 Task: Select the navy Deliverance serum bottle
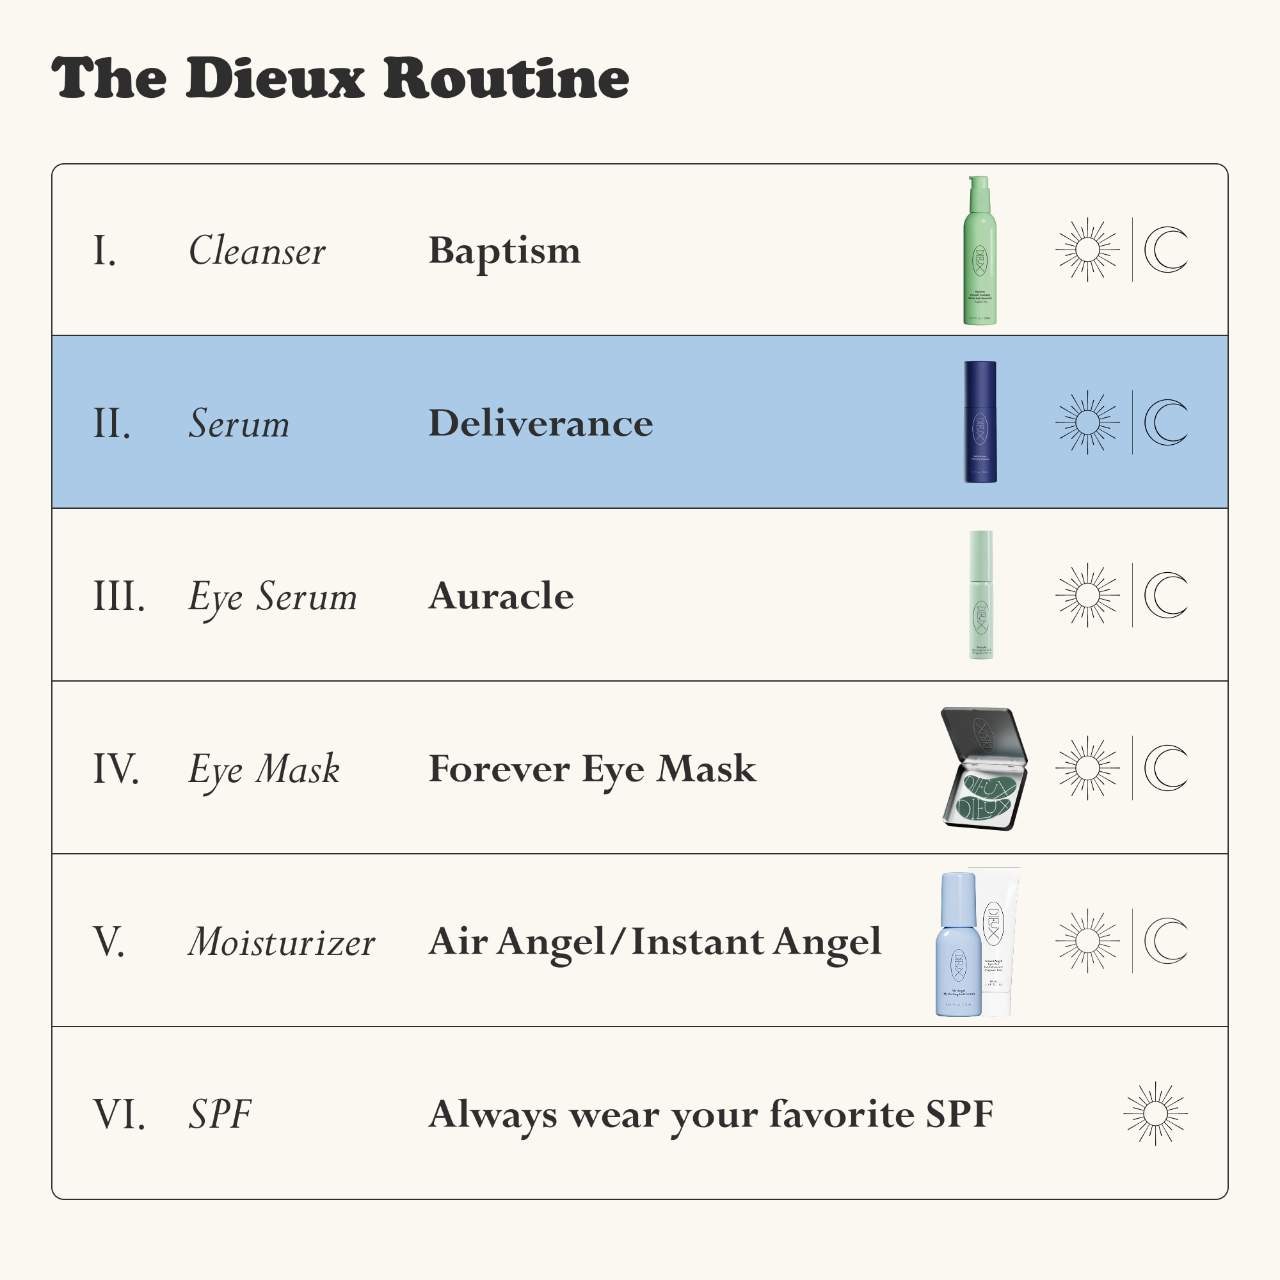tap(980, 422)
